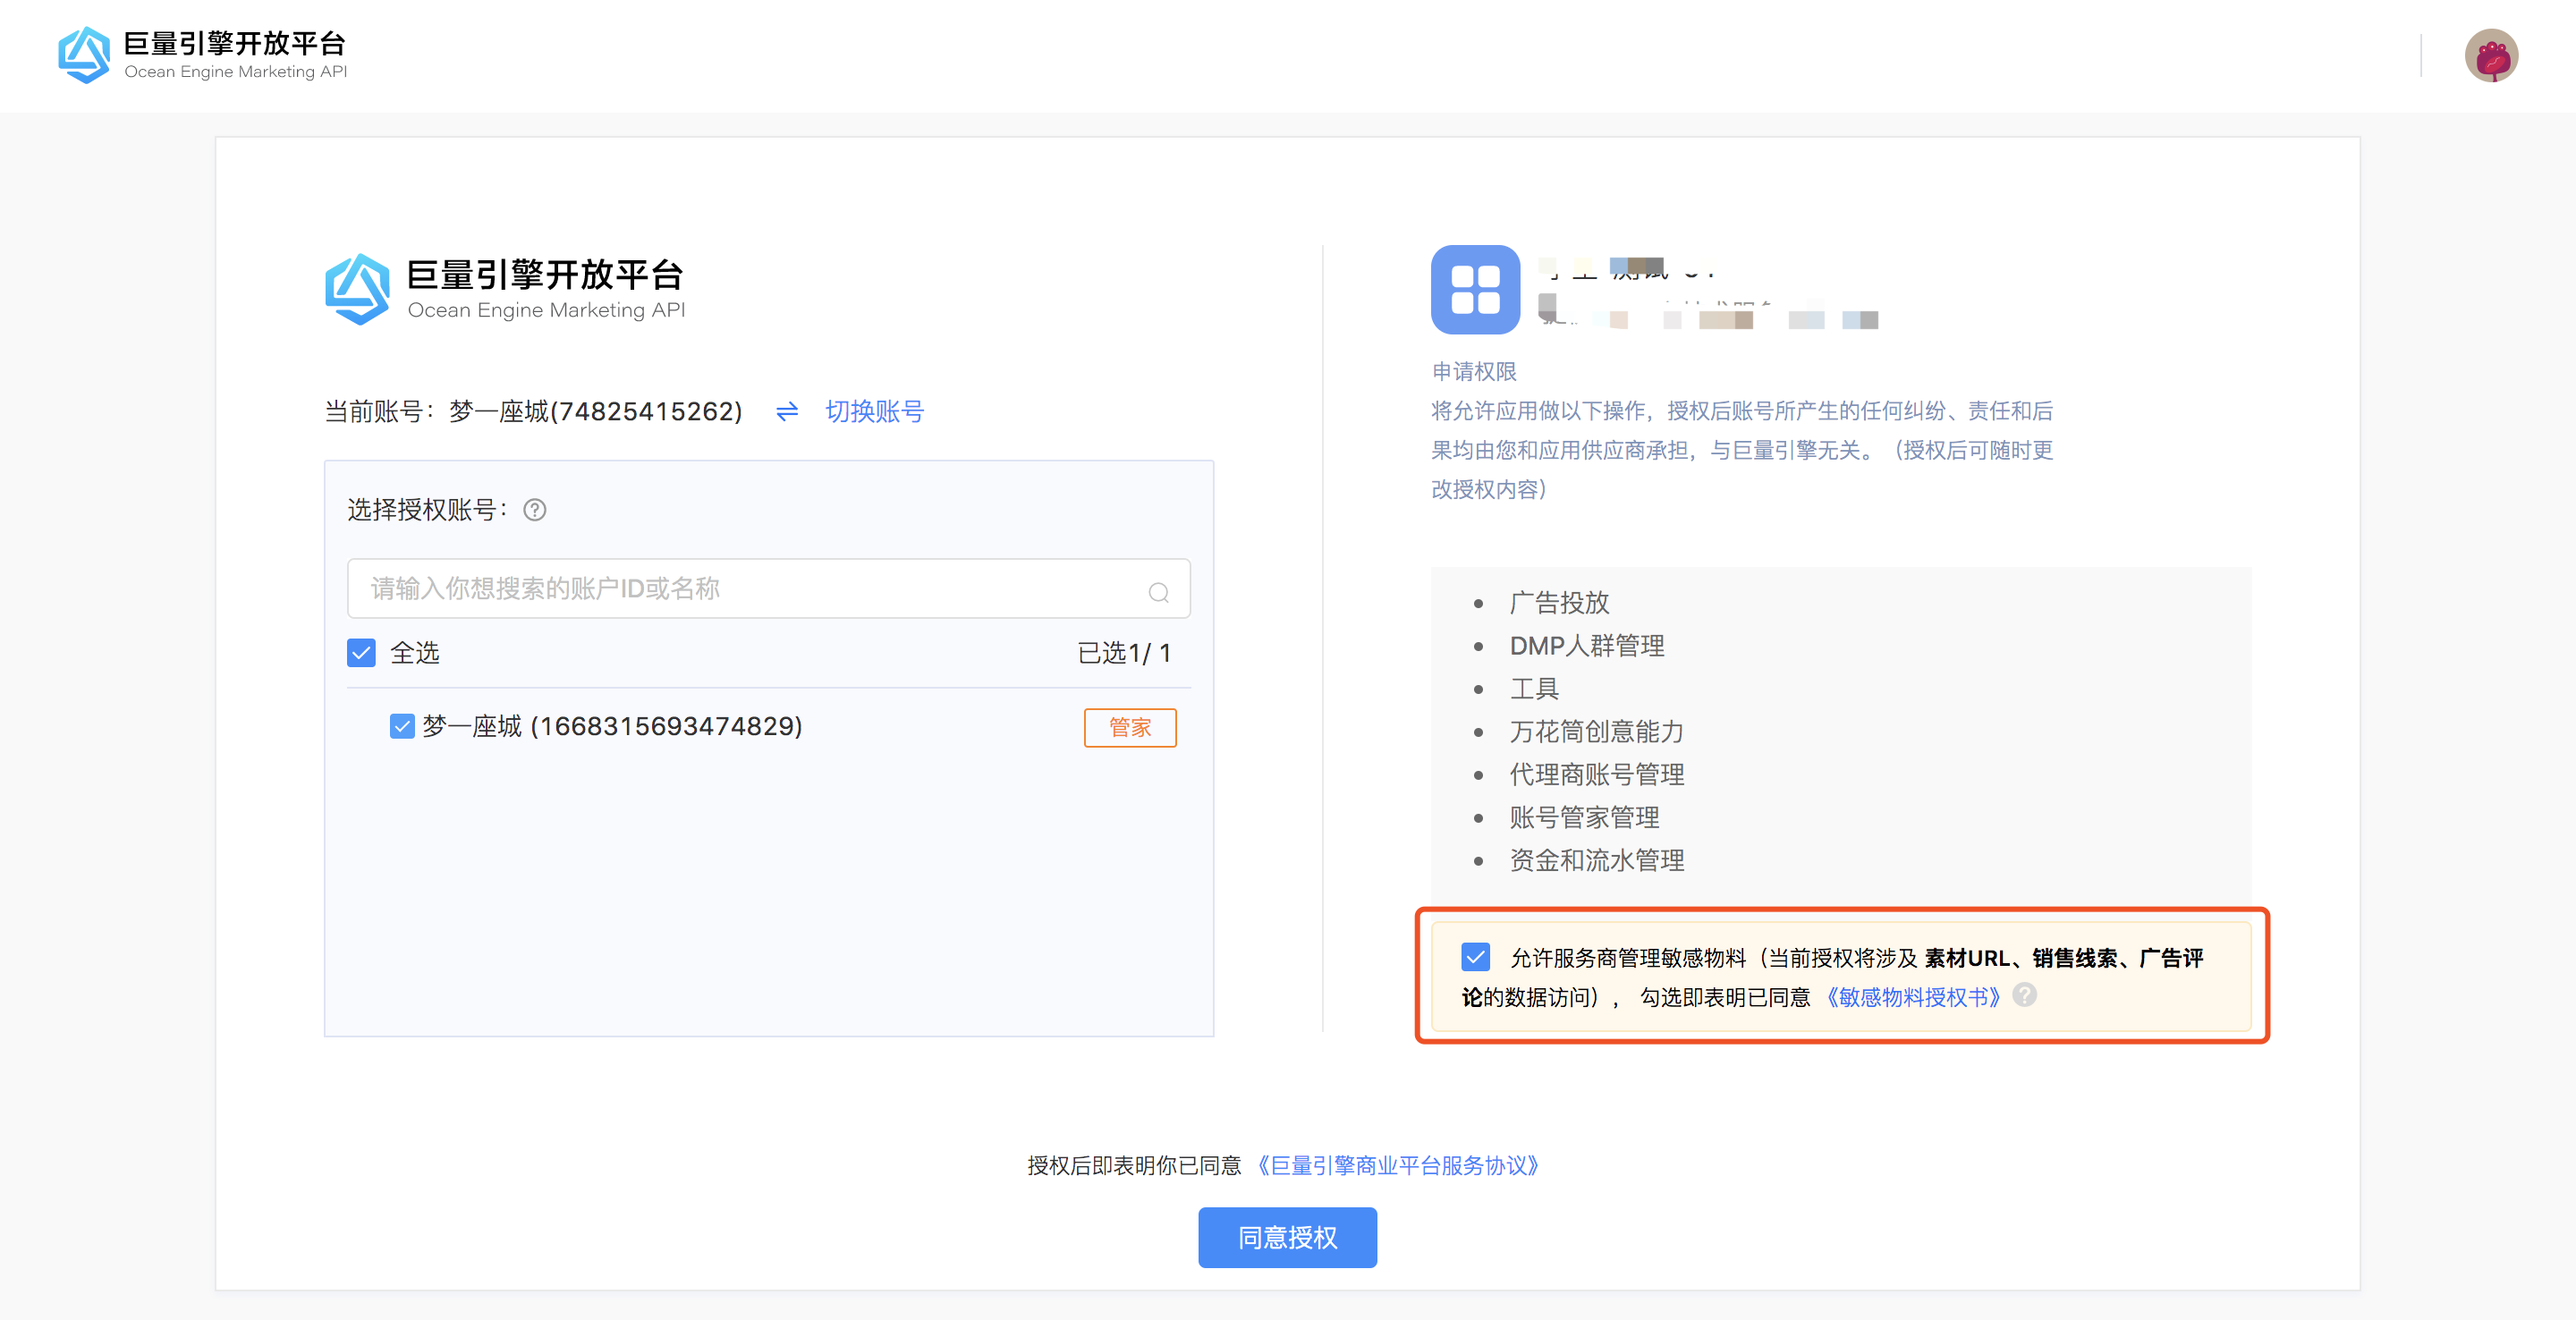
Task: Click the switch account arrows icon
Action: click(x=787, y=412)
